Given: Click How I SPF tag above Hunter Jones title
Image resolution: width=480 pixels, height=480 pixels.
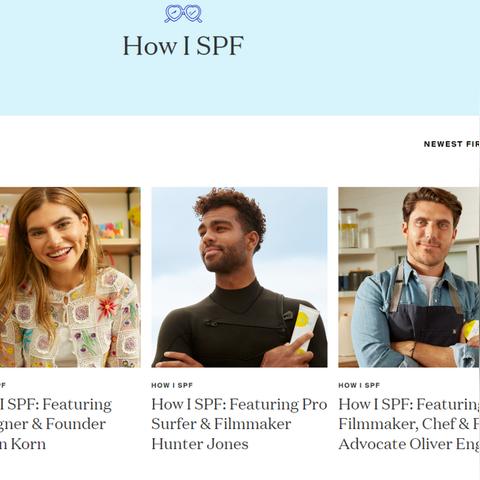Looking at the screenshot, I should [x=172, y=385].
